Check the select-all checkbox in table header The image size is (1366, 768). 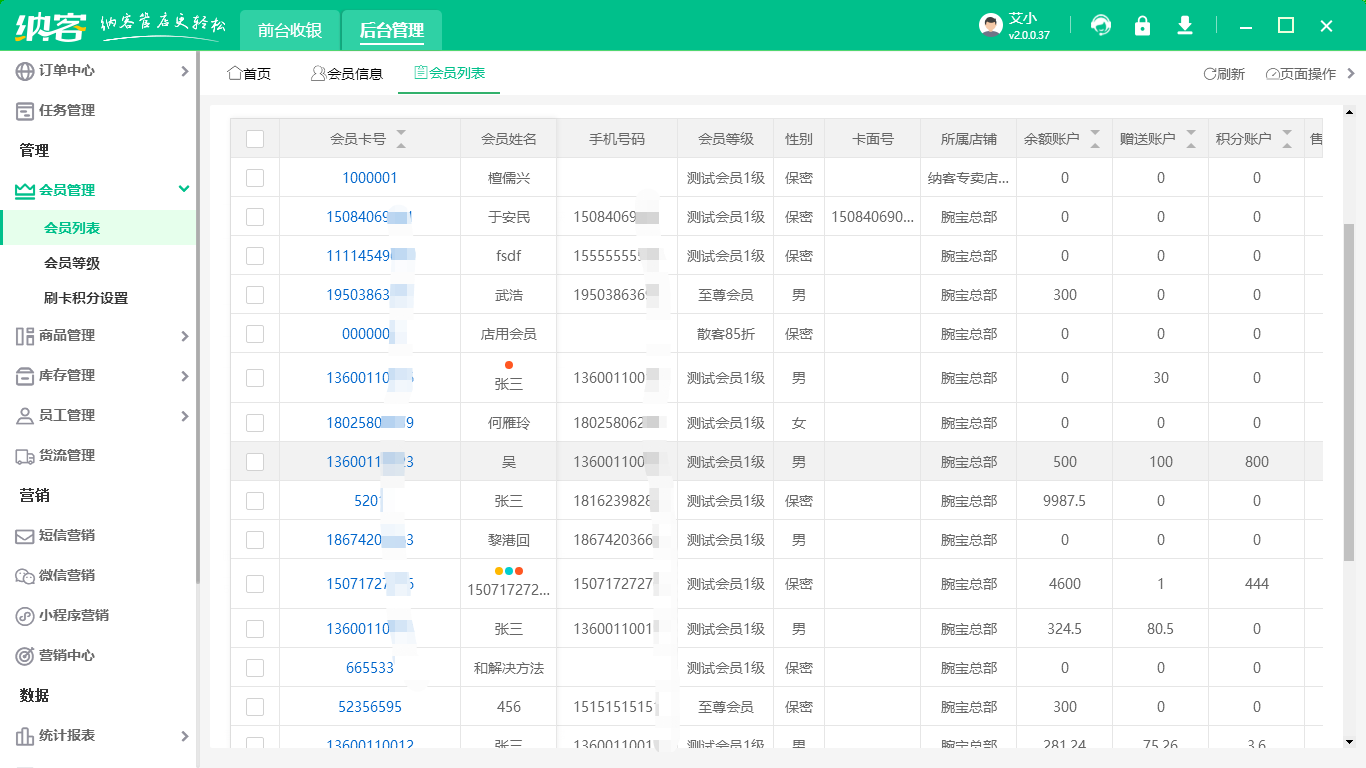coord(255,139)
